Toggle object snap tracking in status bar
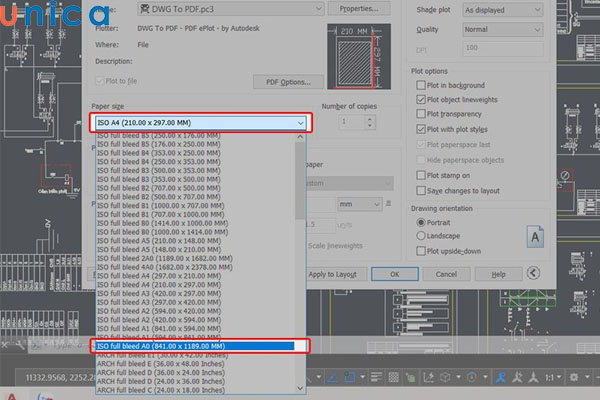 (x=333, y=377)
